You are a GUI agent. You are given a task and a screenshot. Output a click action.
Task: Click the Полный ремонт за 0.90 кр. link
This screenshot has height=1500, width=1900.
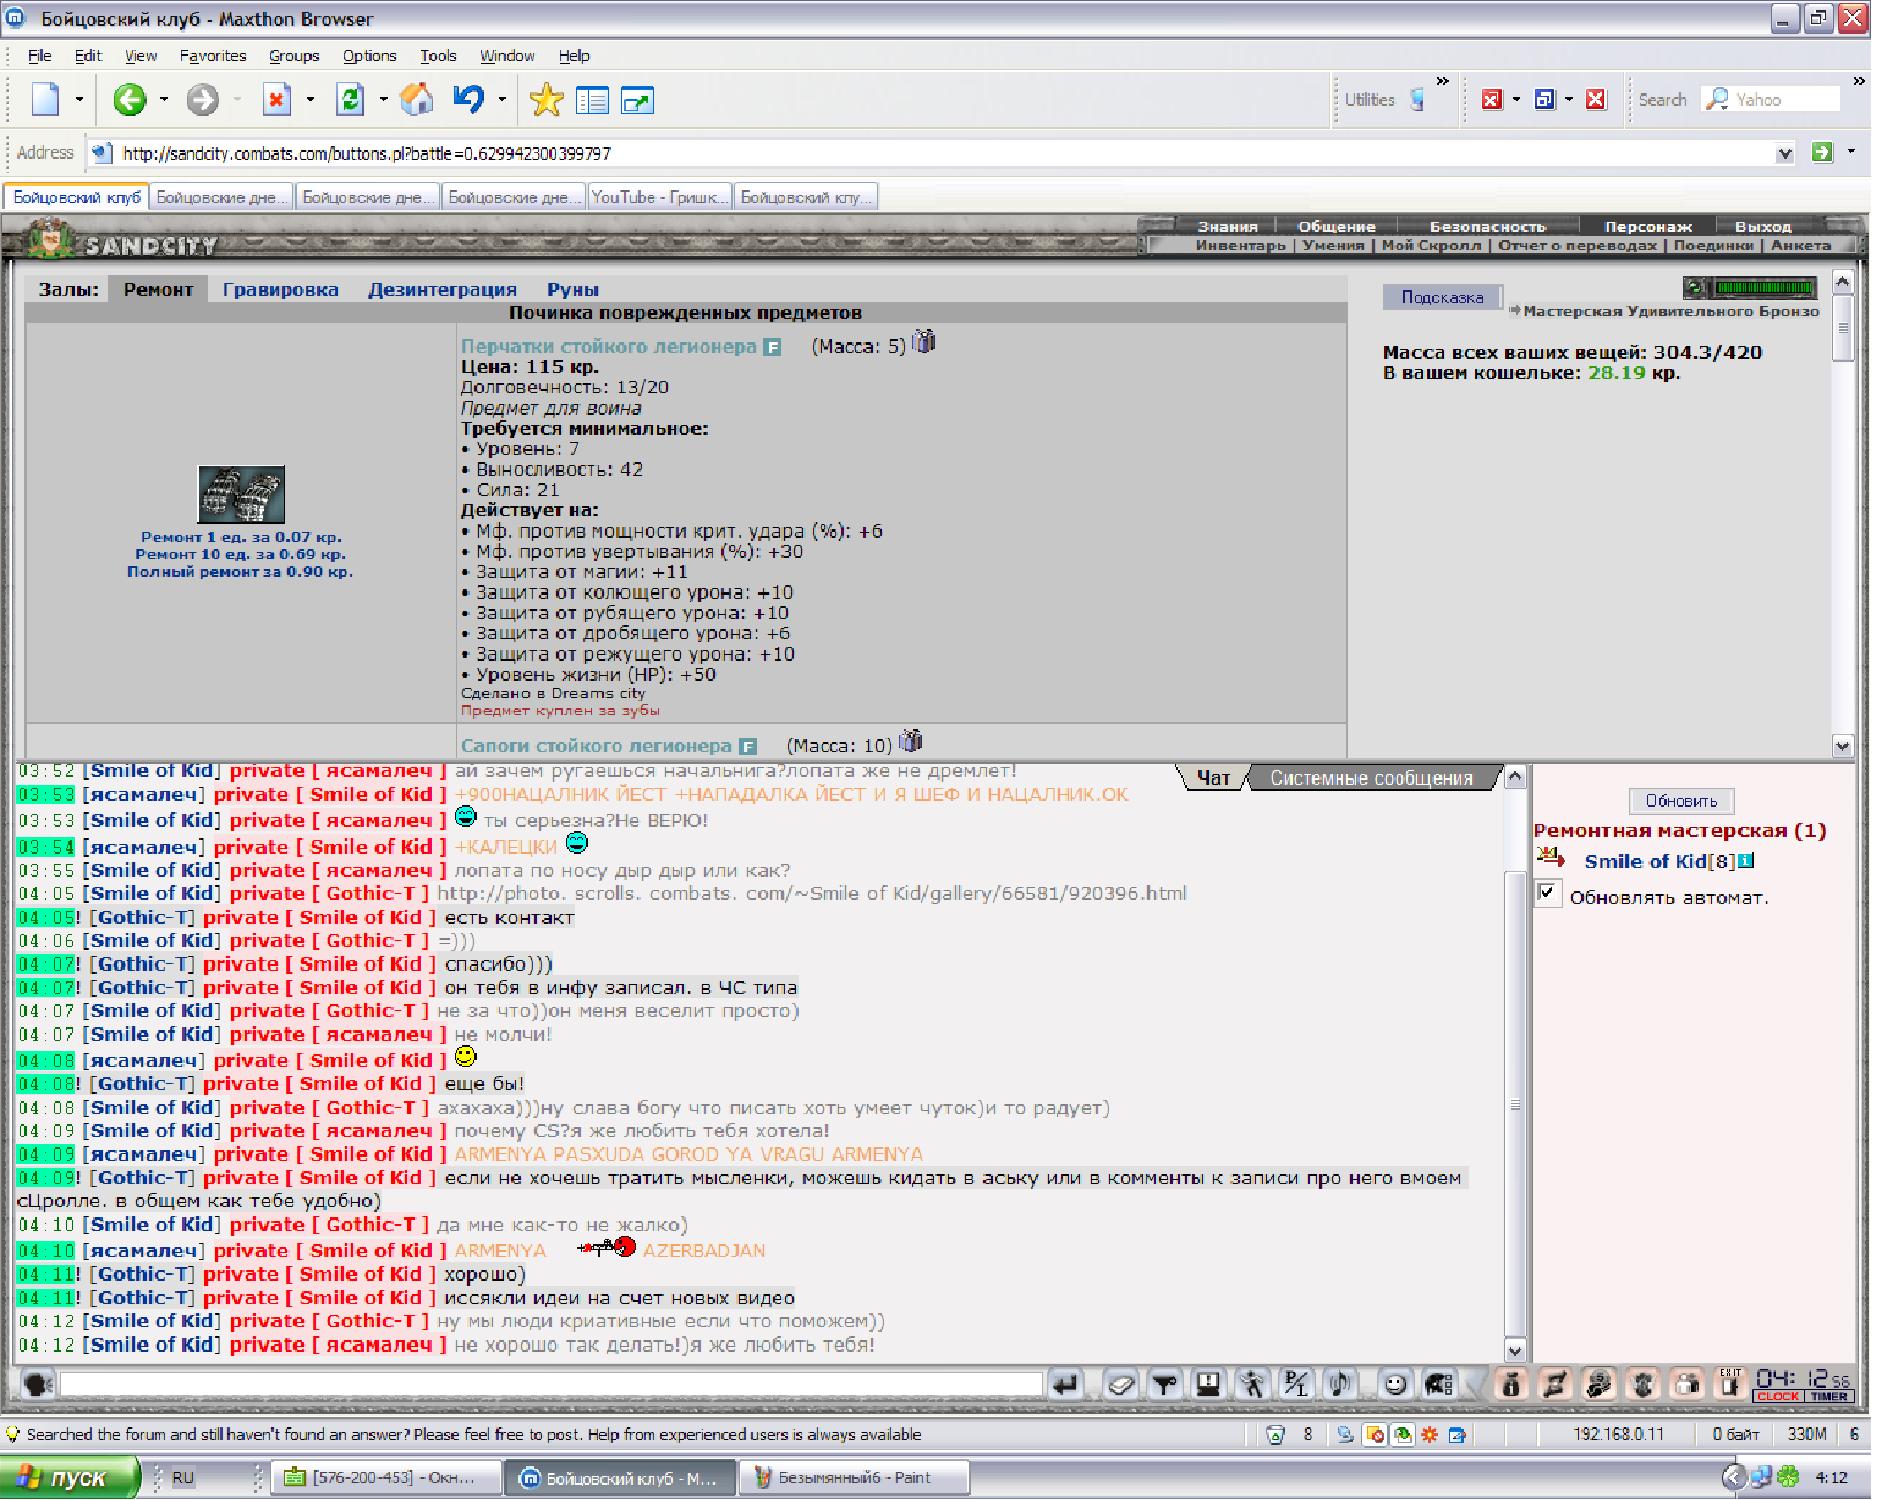coord(240,572)
